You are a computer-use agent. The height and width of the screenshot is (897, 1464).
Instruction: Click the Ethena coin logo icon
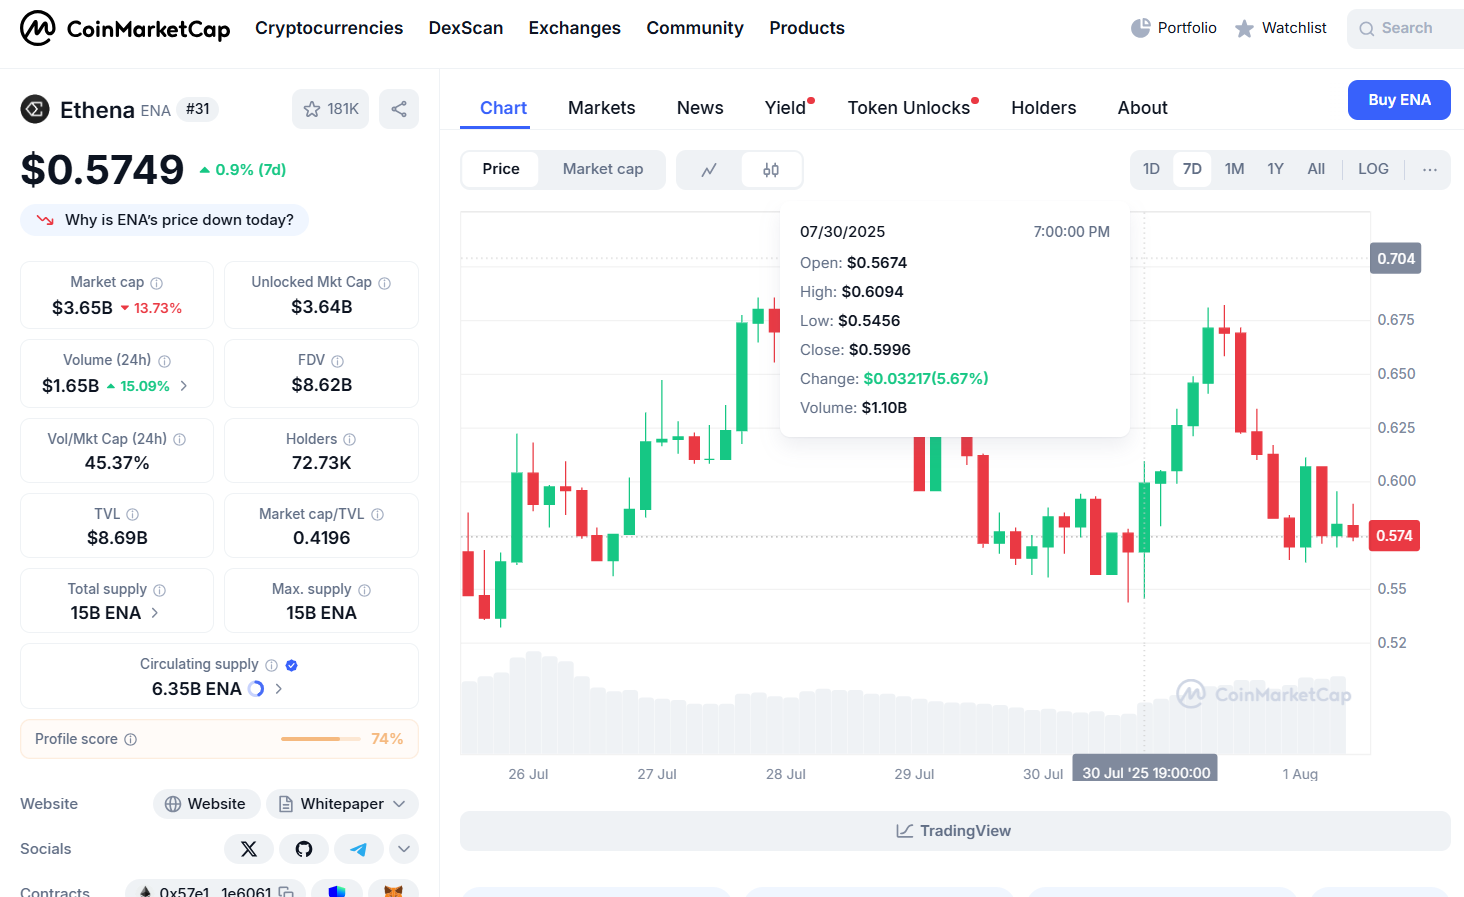click(35, 109)
